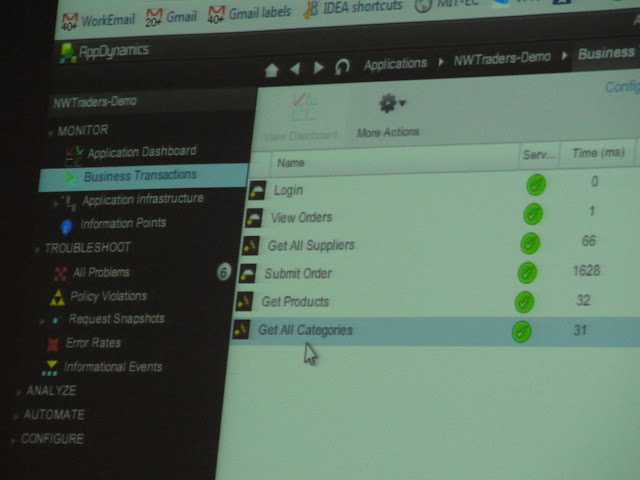Open Error Rates
The image size is (640, 480).
click(x=93, y=342)
